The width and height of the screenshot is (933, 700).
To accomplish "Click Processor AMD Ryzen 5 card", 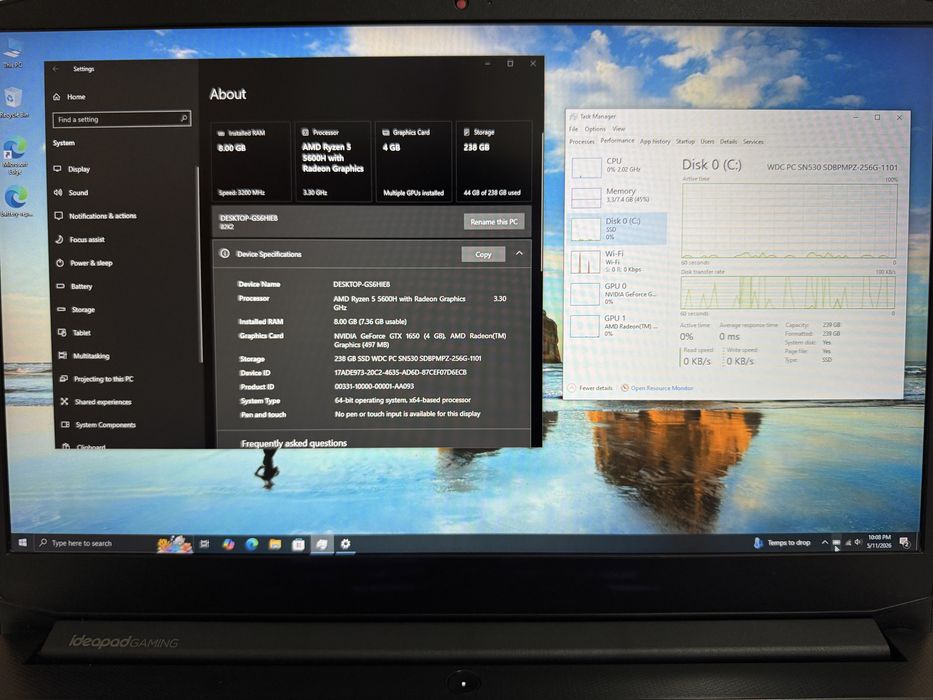I will [333, 161].
